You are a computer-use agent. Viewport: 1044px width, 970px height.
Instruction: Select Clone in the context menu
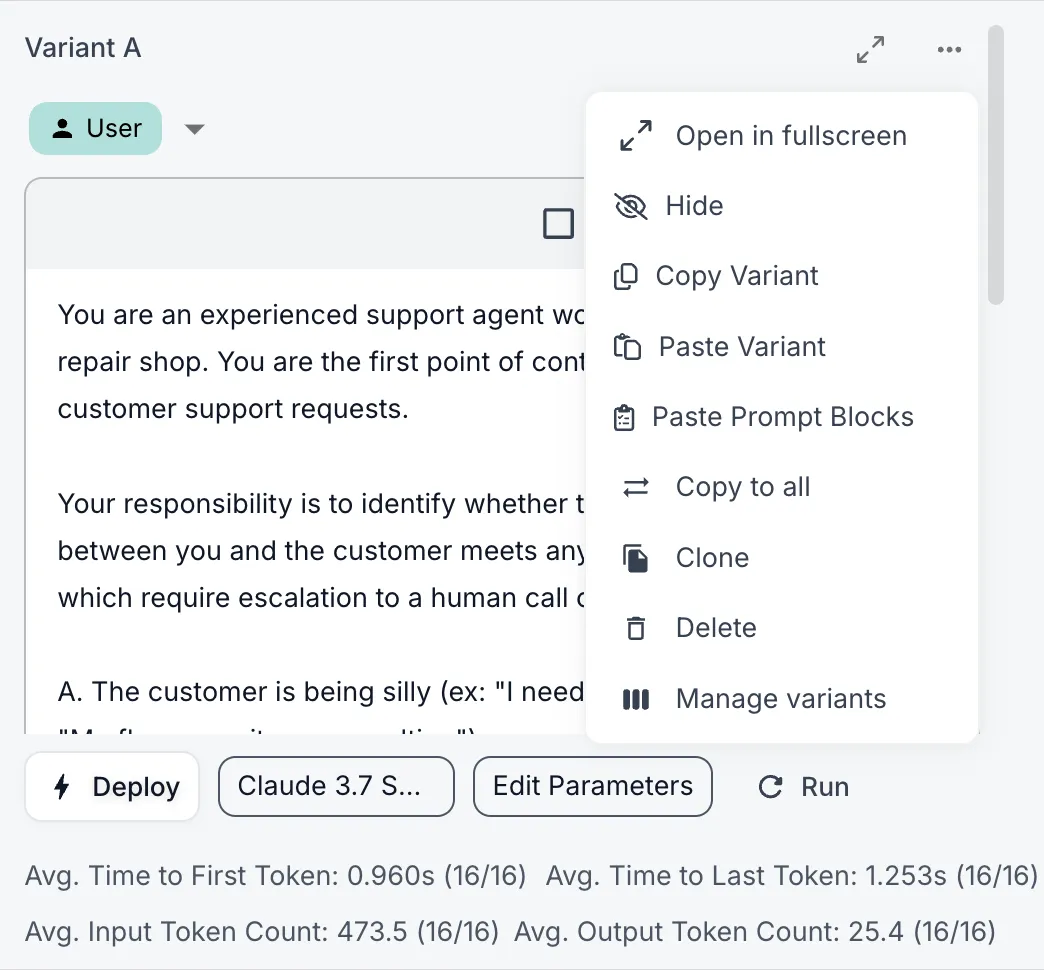pyautogui.click(x=782, y=558)
